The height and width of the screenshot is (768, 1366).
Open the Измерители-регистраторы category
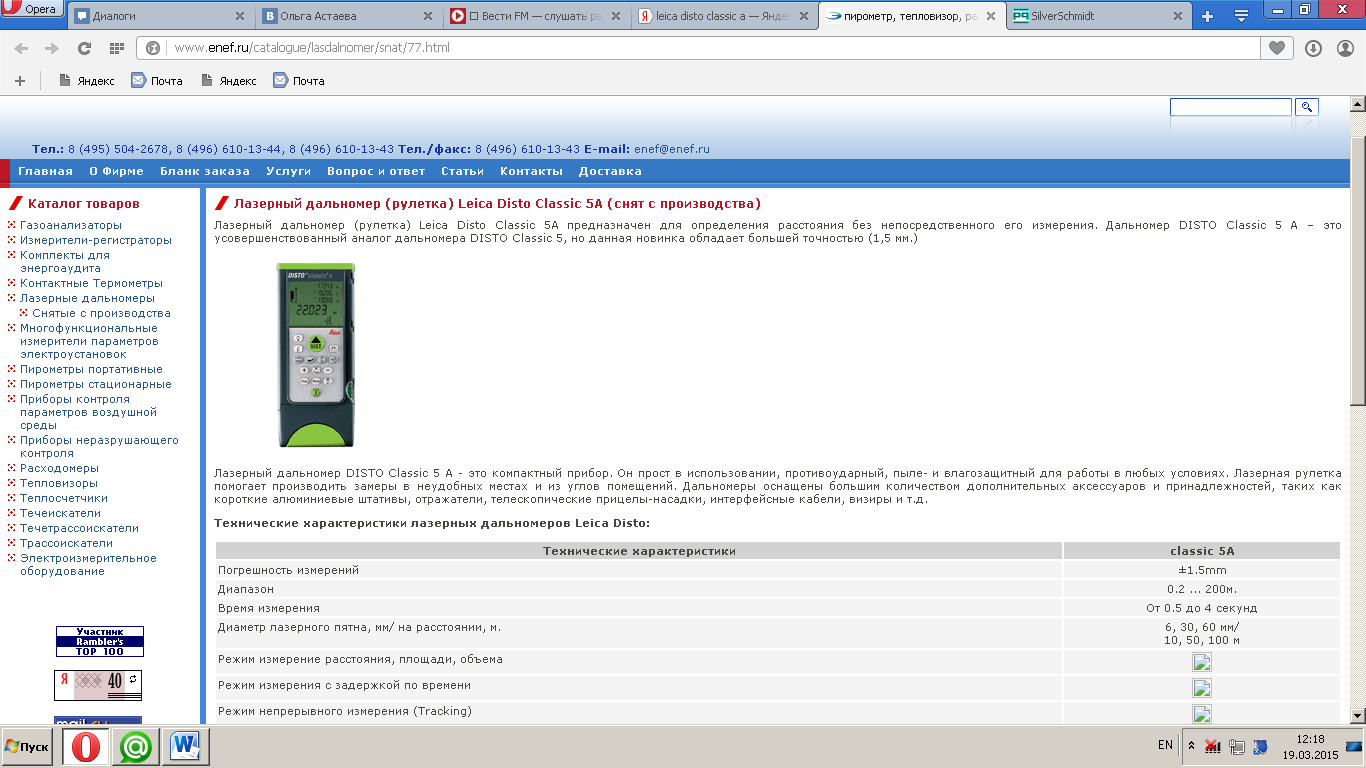pos(96,240)
